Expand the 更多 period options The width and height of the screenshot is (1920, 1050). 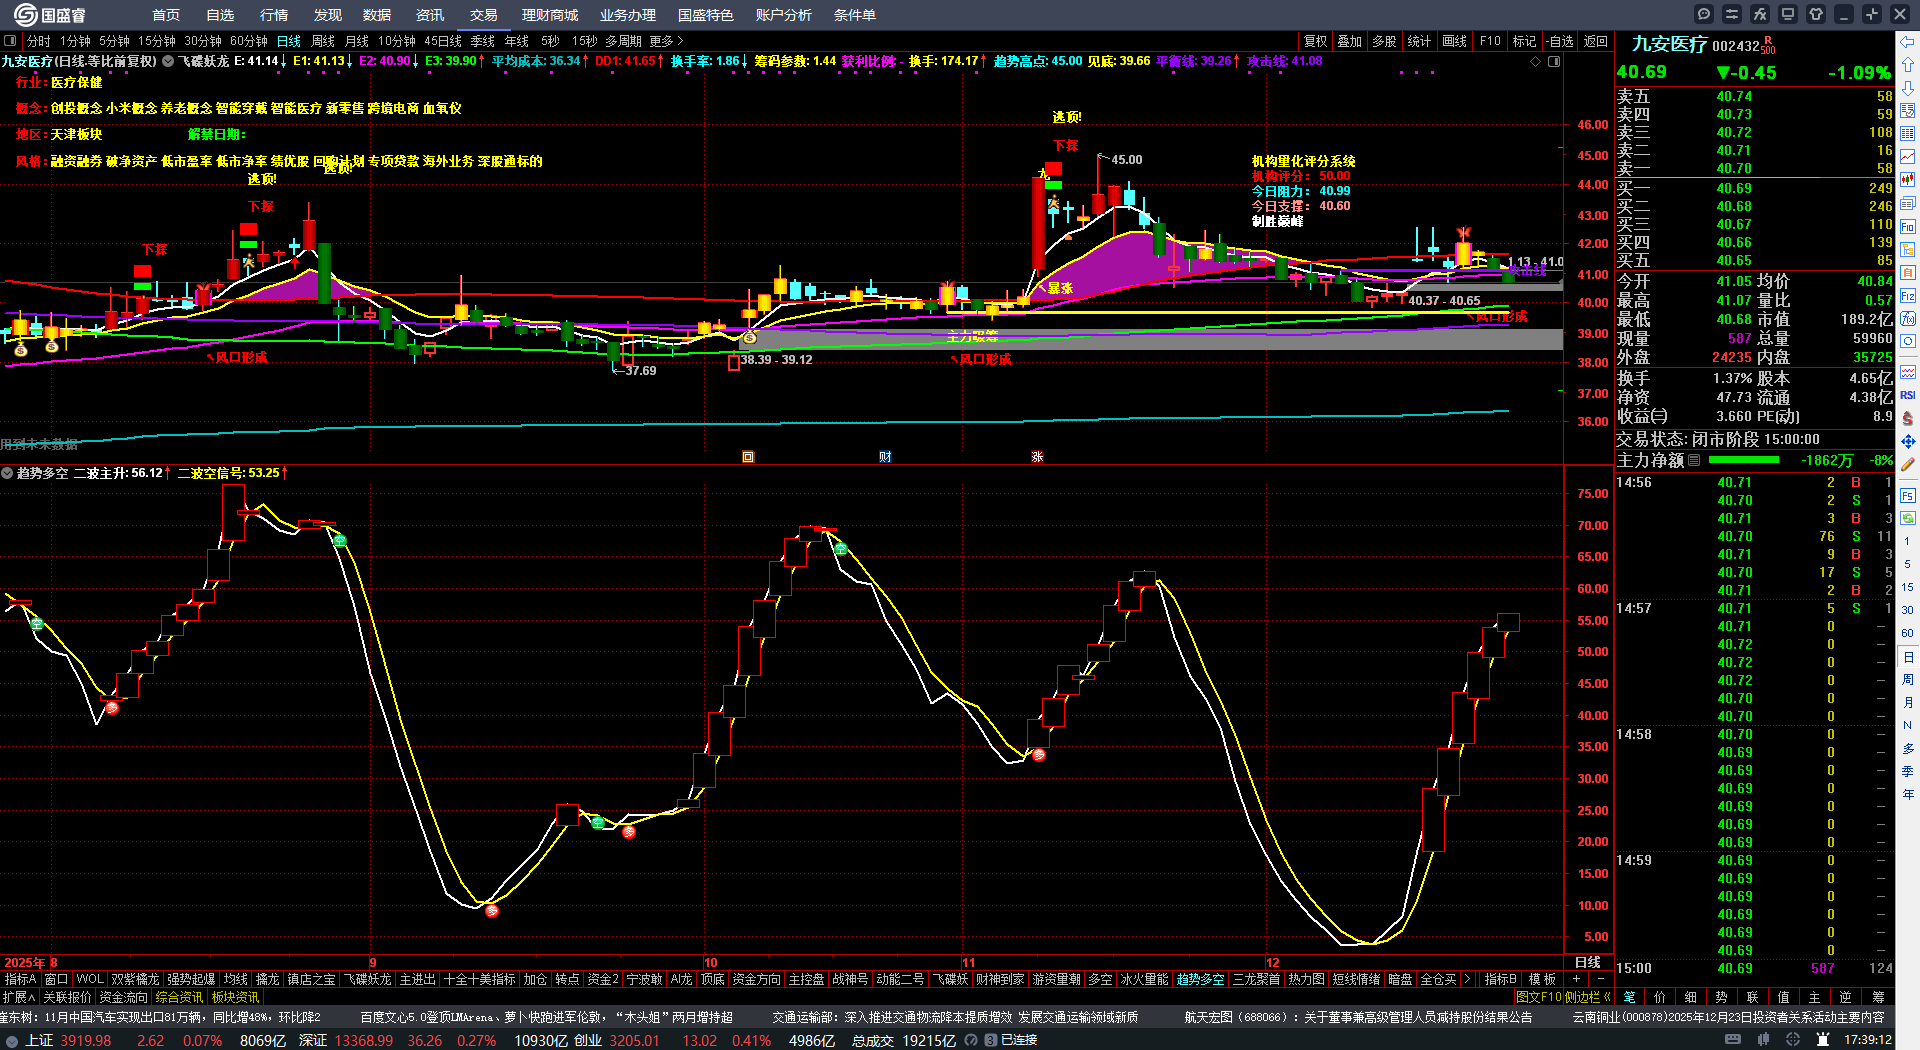(x=666, y=41)
